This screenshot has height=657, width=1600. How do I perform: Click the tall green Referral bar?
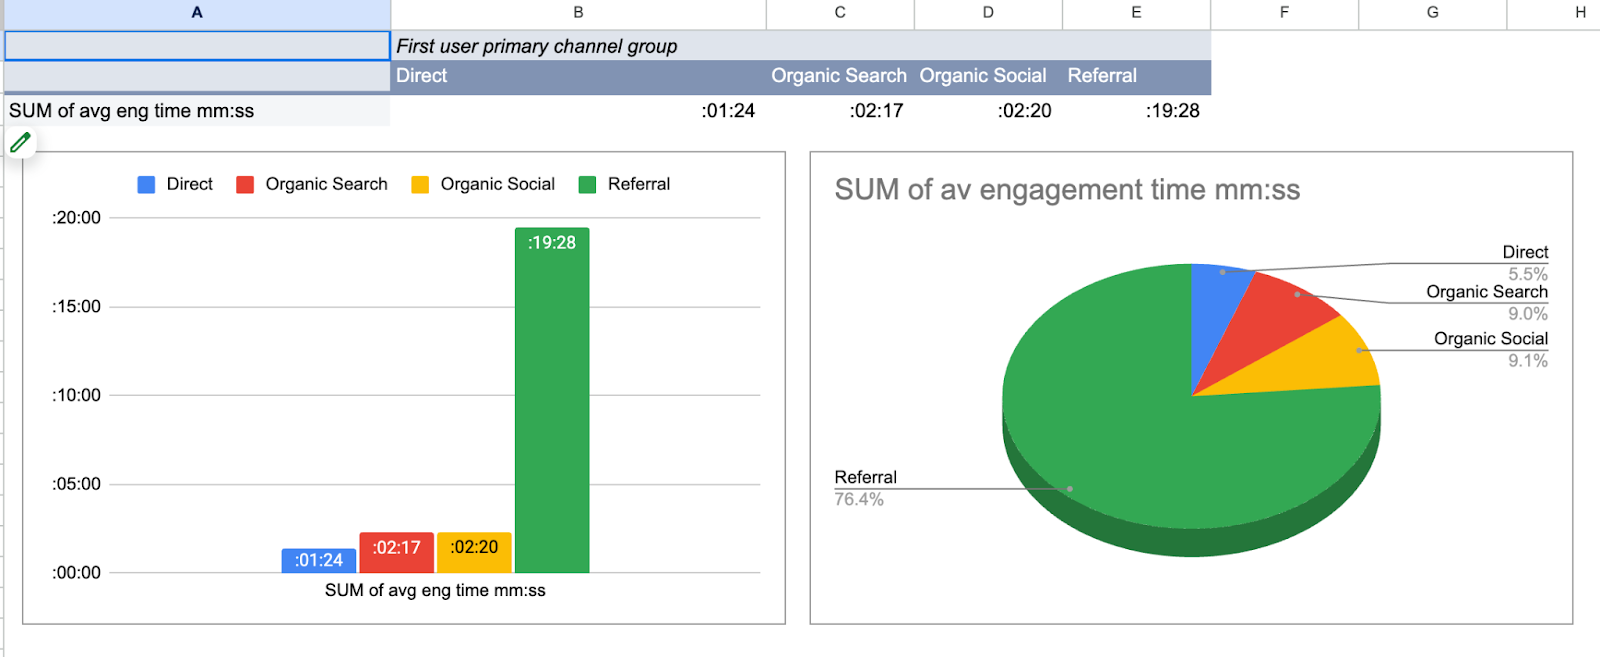552,400
